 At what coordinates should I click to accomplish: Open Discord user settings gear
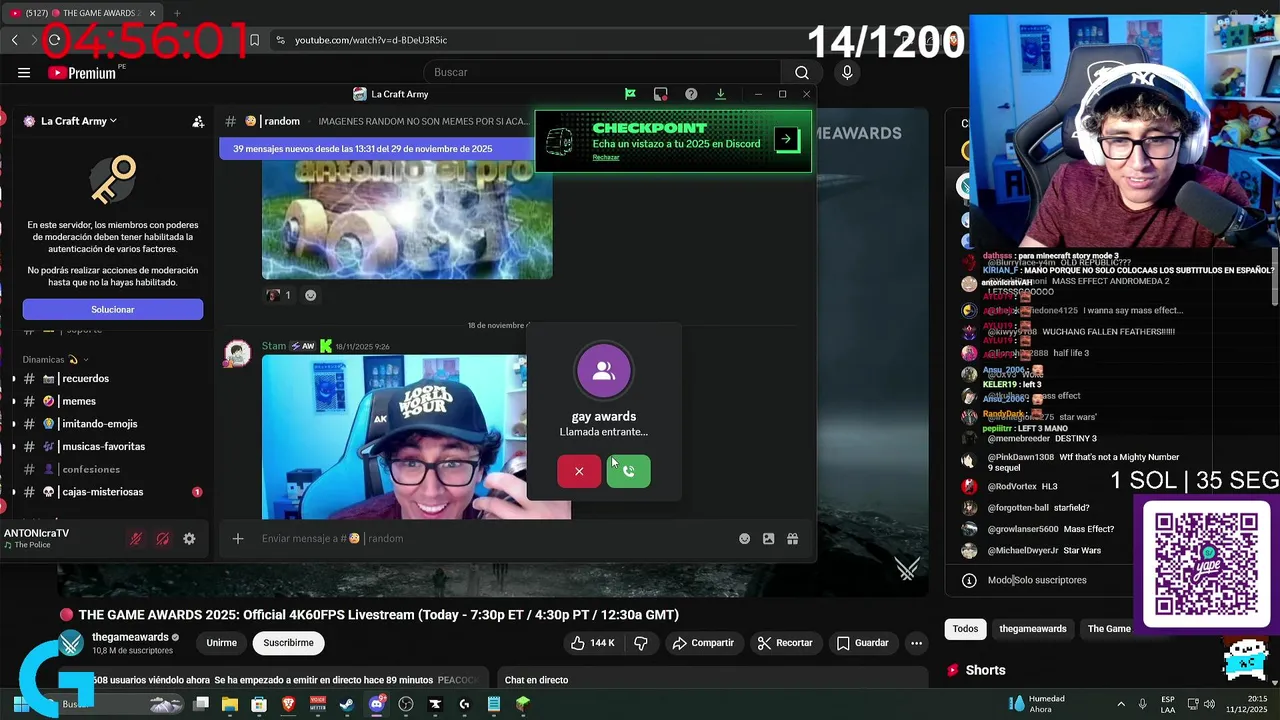click(189, 539)
